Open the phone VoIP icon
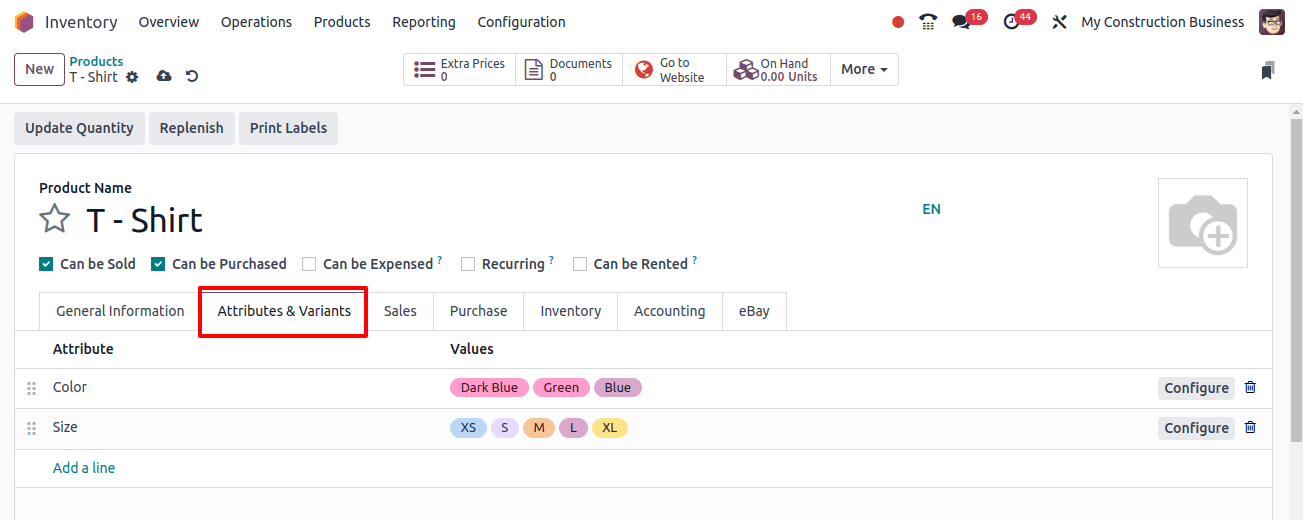The height and width of the screenshot is (520, 1303). [x=928, y=22]
